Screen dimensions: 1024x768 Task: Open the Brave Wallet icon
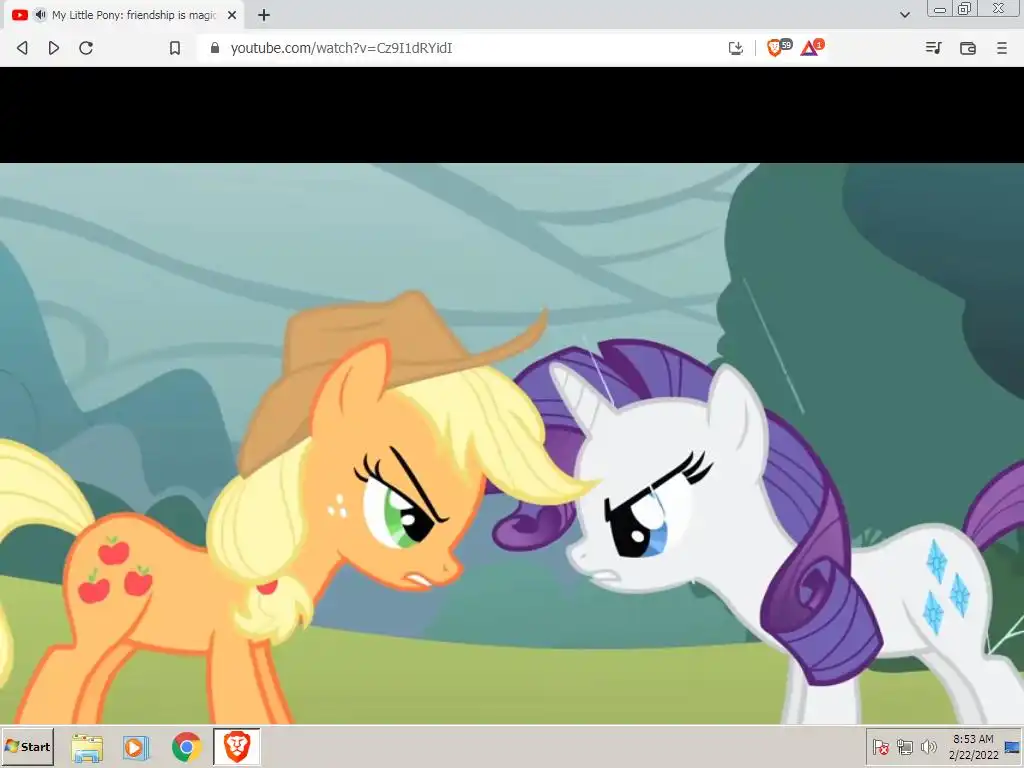[x=968, y=48]
